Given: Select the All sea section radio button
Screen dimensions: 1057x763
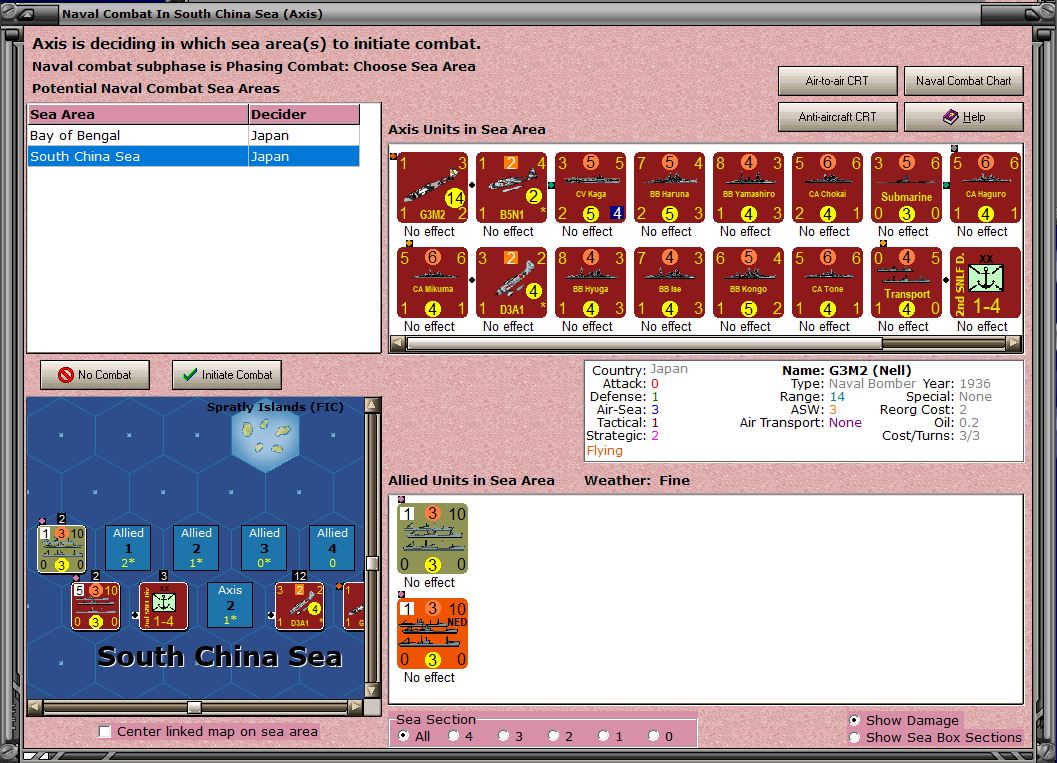Looking at the screenshot, I should [403, 736].
